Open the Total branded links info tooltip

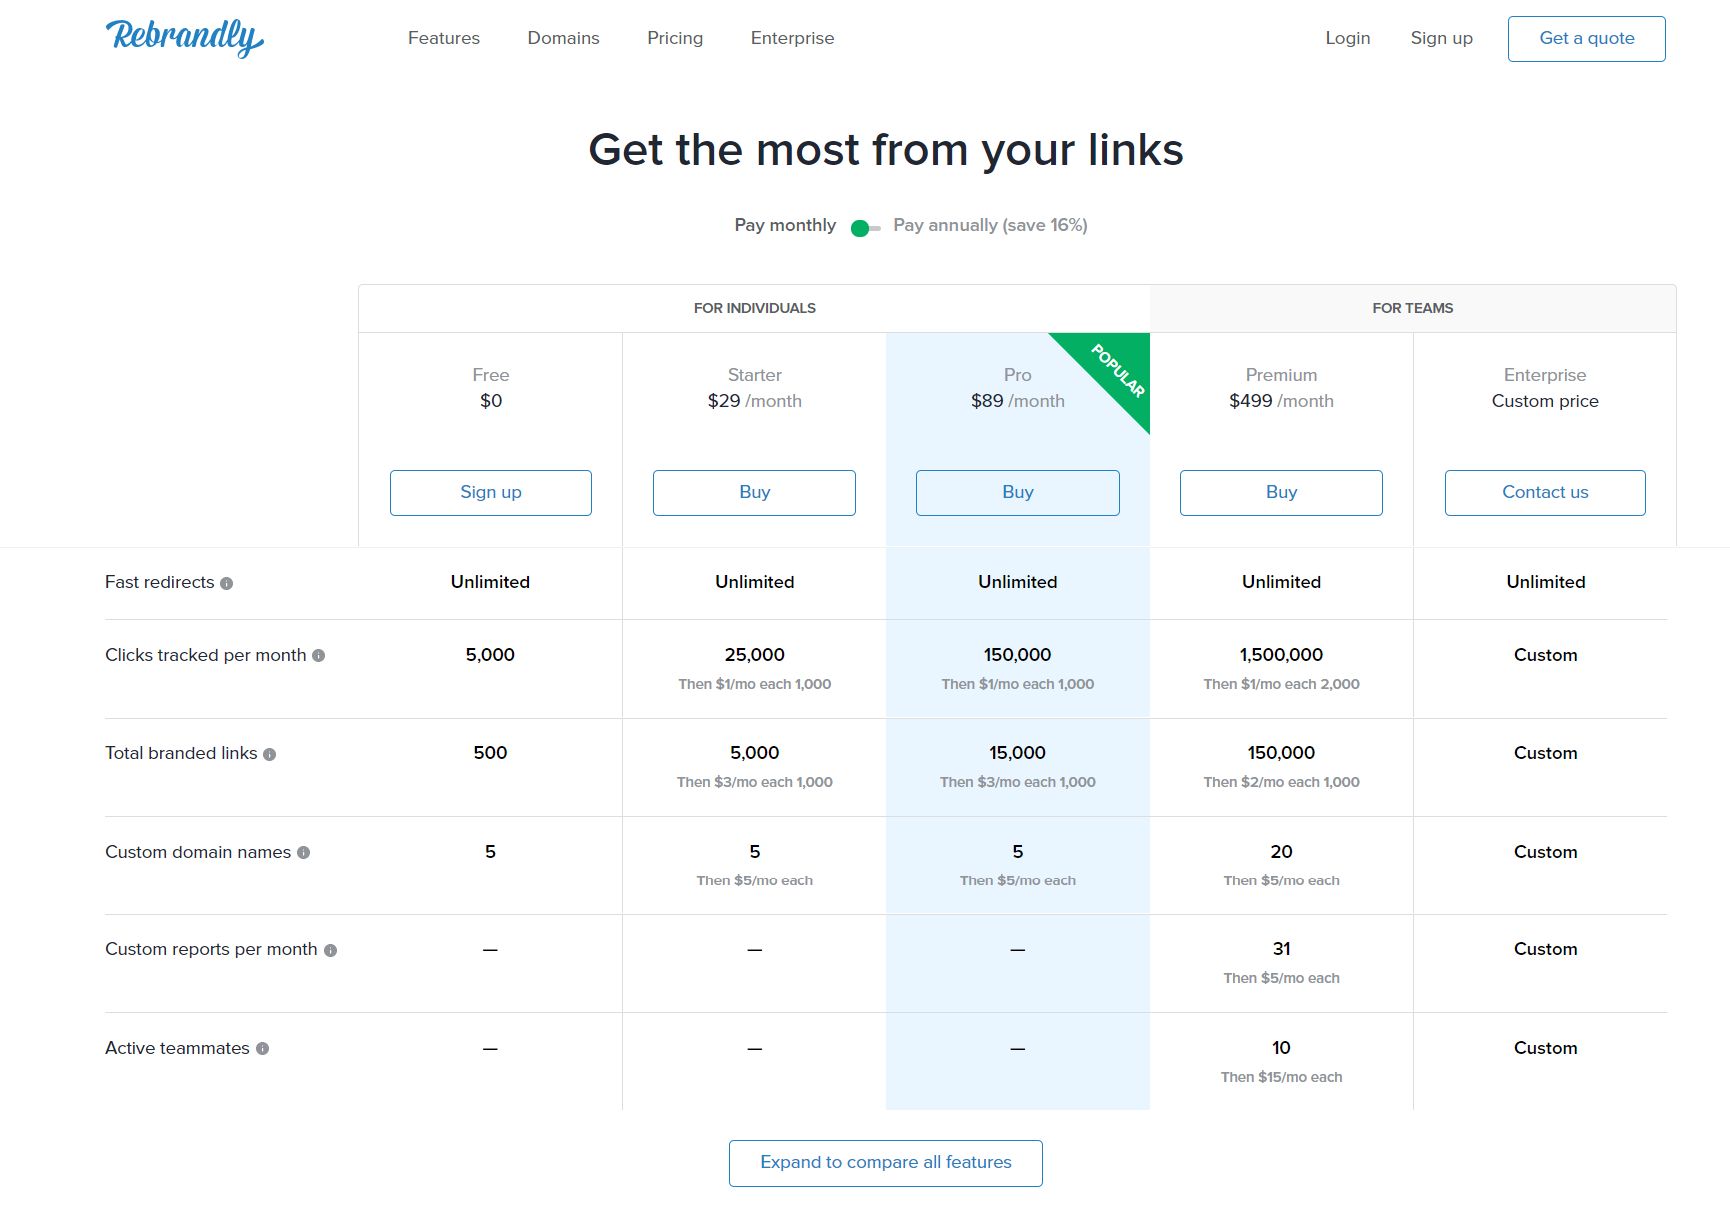(270, 753)
